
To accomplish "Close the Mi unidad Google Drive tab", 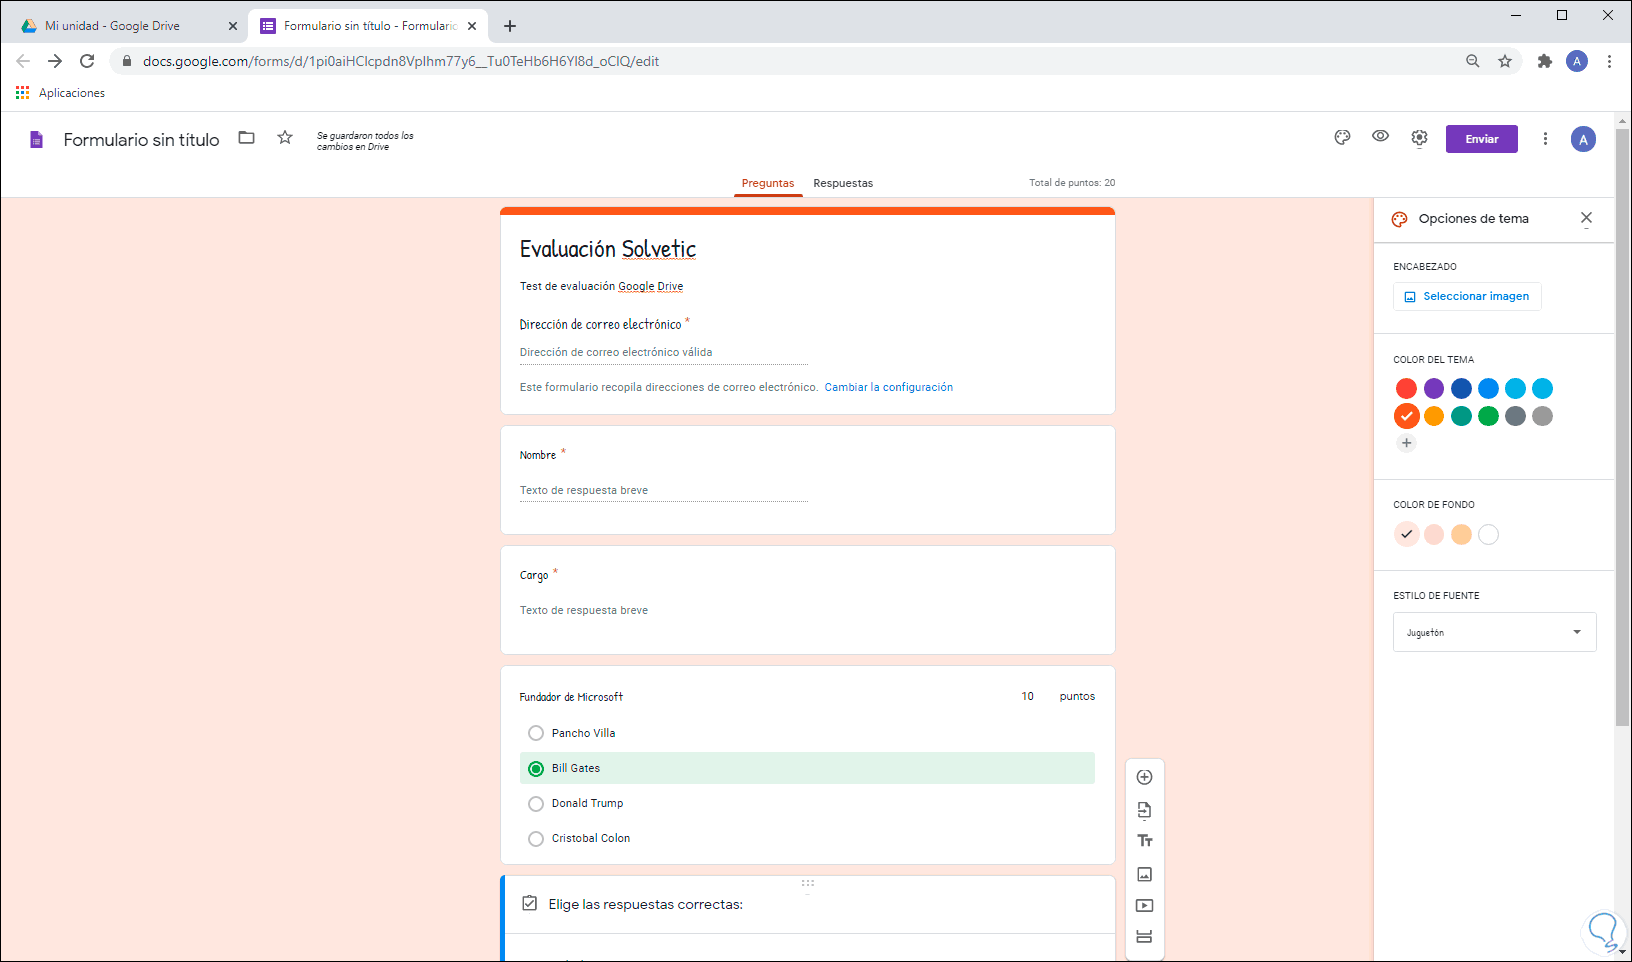I will [233, 26].
